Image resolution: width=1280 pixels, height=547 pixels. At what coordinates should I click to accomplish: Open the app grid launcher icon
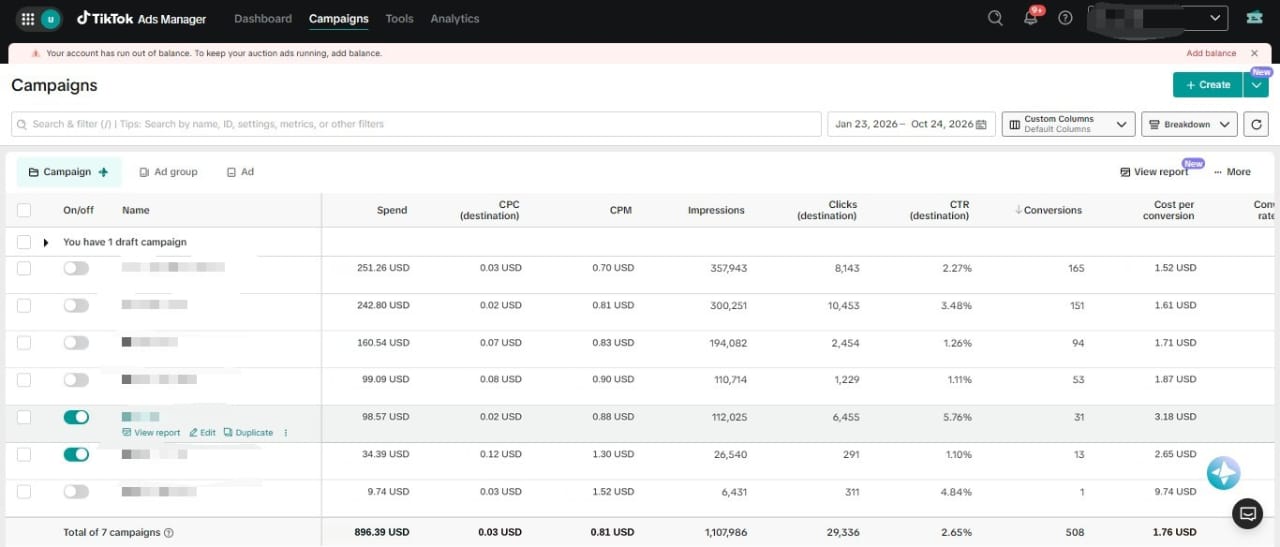tap(28, 18)
